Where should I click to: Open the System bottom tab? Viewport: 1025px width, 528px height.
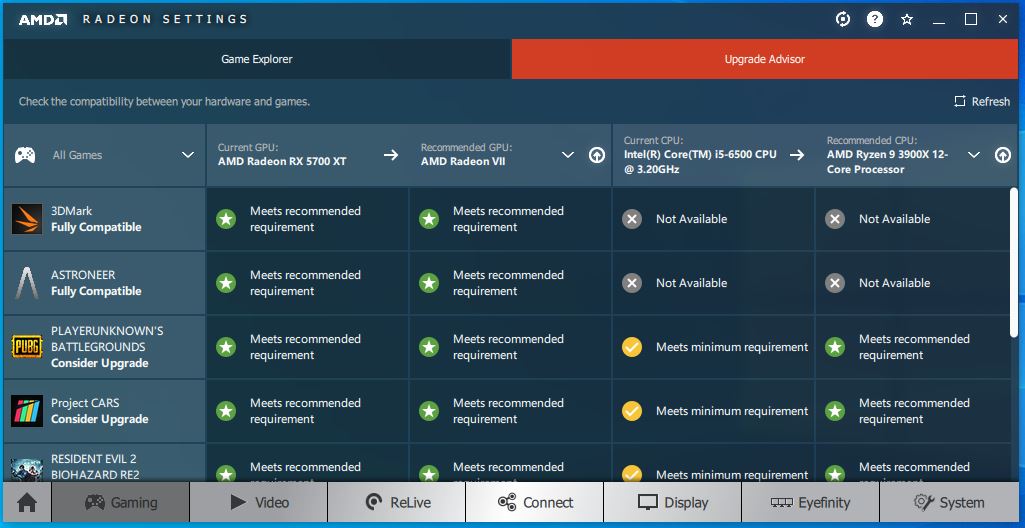pos(949,503)
